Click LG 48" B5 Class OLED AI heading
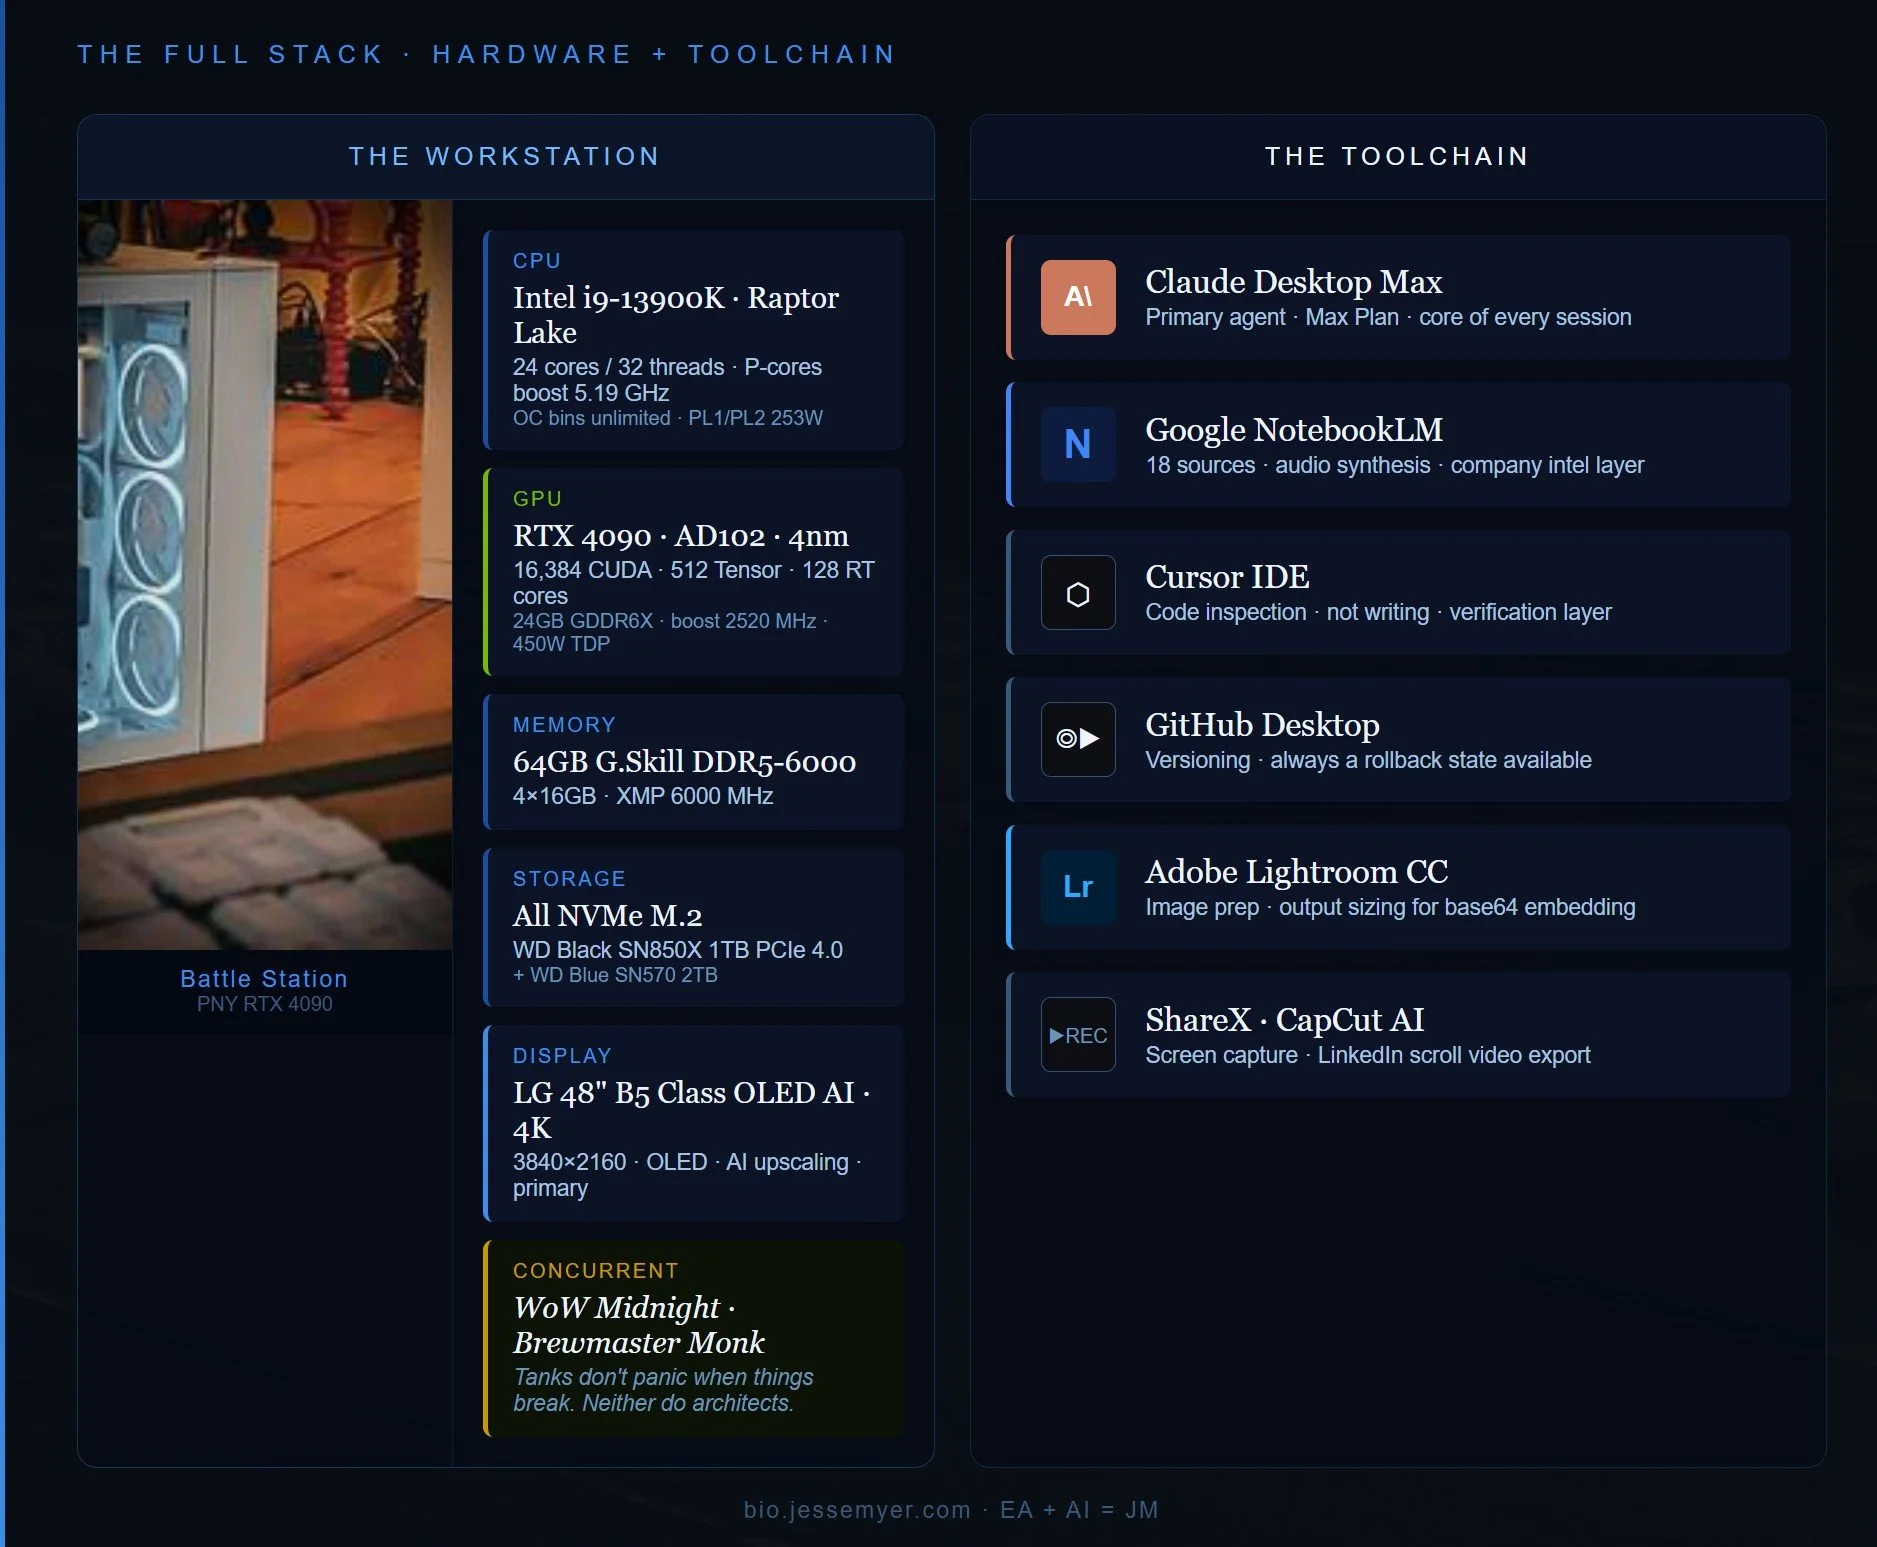The height and width of the screenshot is (1547, 1877). click(x=691, y=1110)
